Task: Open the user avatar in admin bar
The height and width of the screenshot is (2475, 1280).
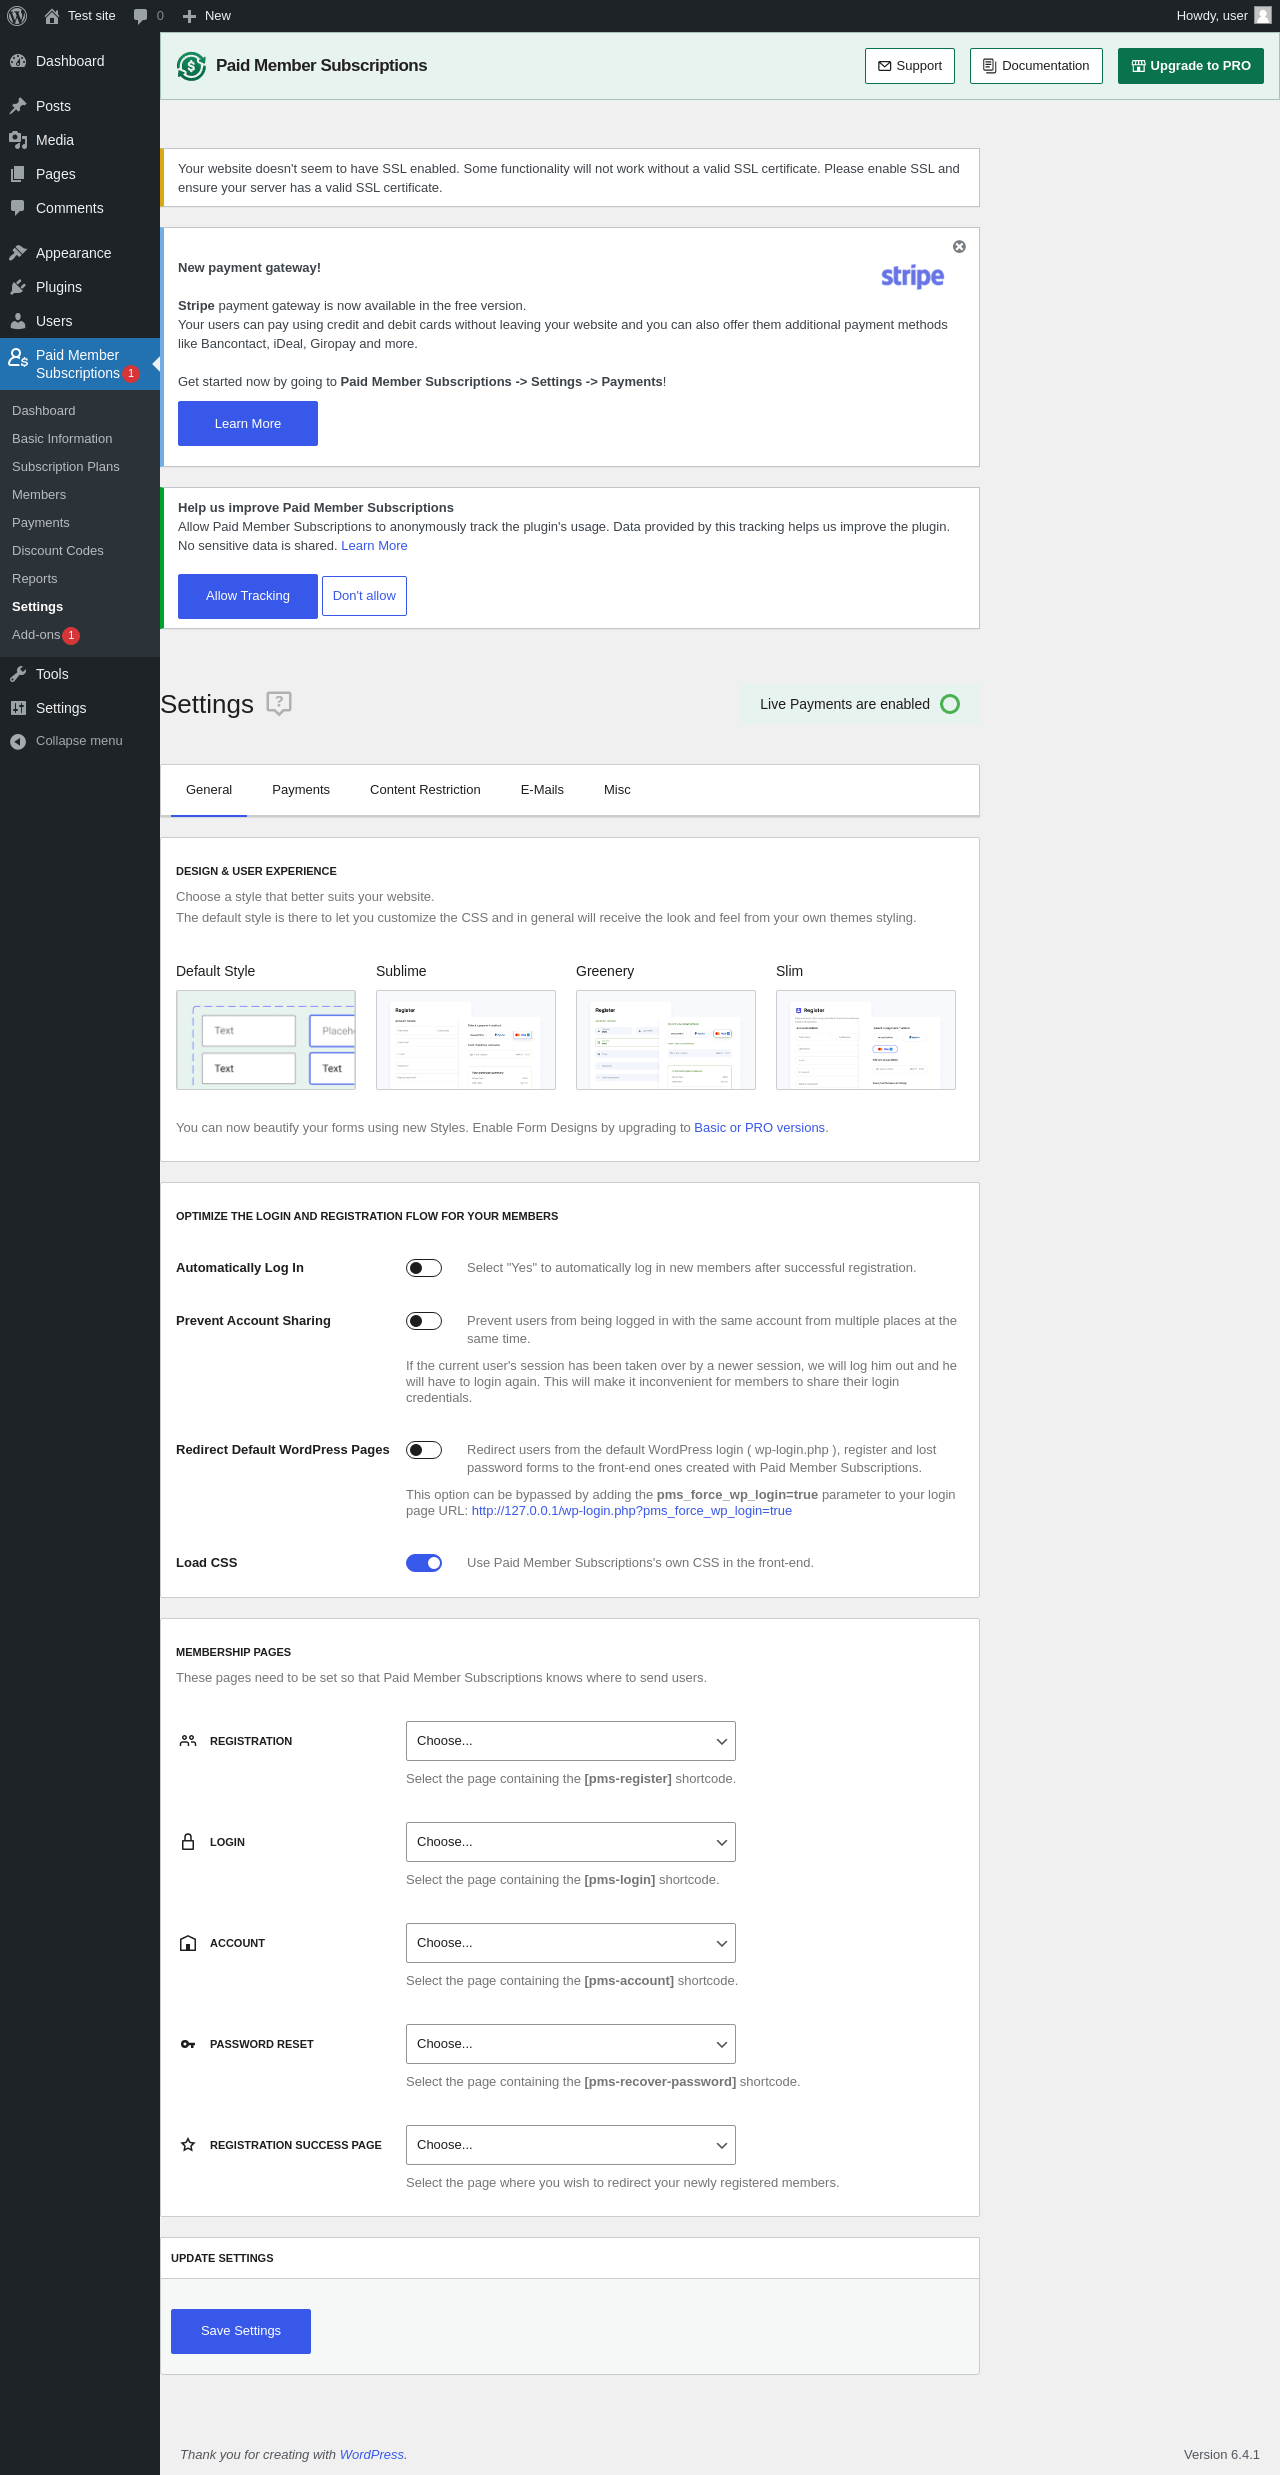Action: point(1263,16)
